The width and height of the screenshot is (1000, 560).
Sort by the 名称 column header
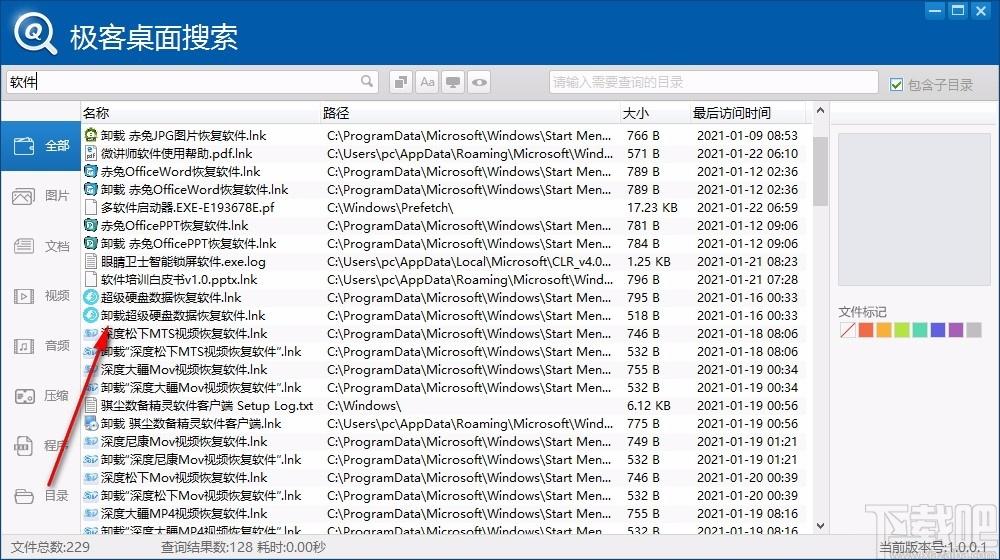click(200, 113)
